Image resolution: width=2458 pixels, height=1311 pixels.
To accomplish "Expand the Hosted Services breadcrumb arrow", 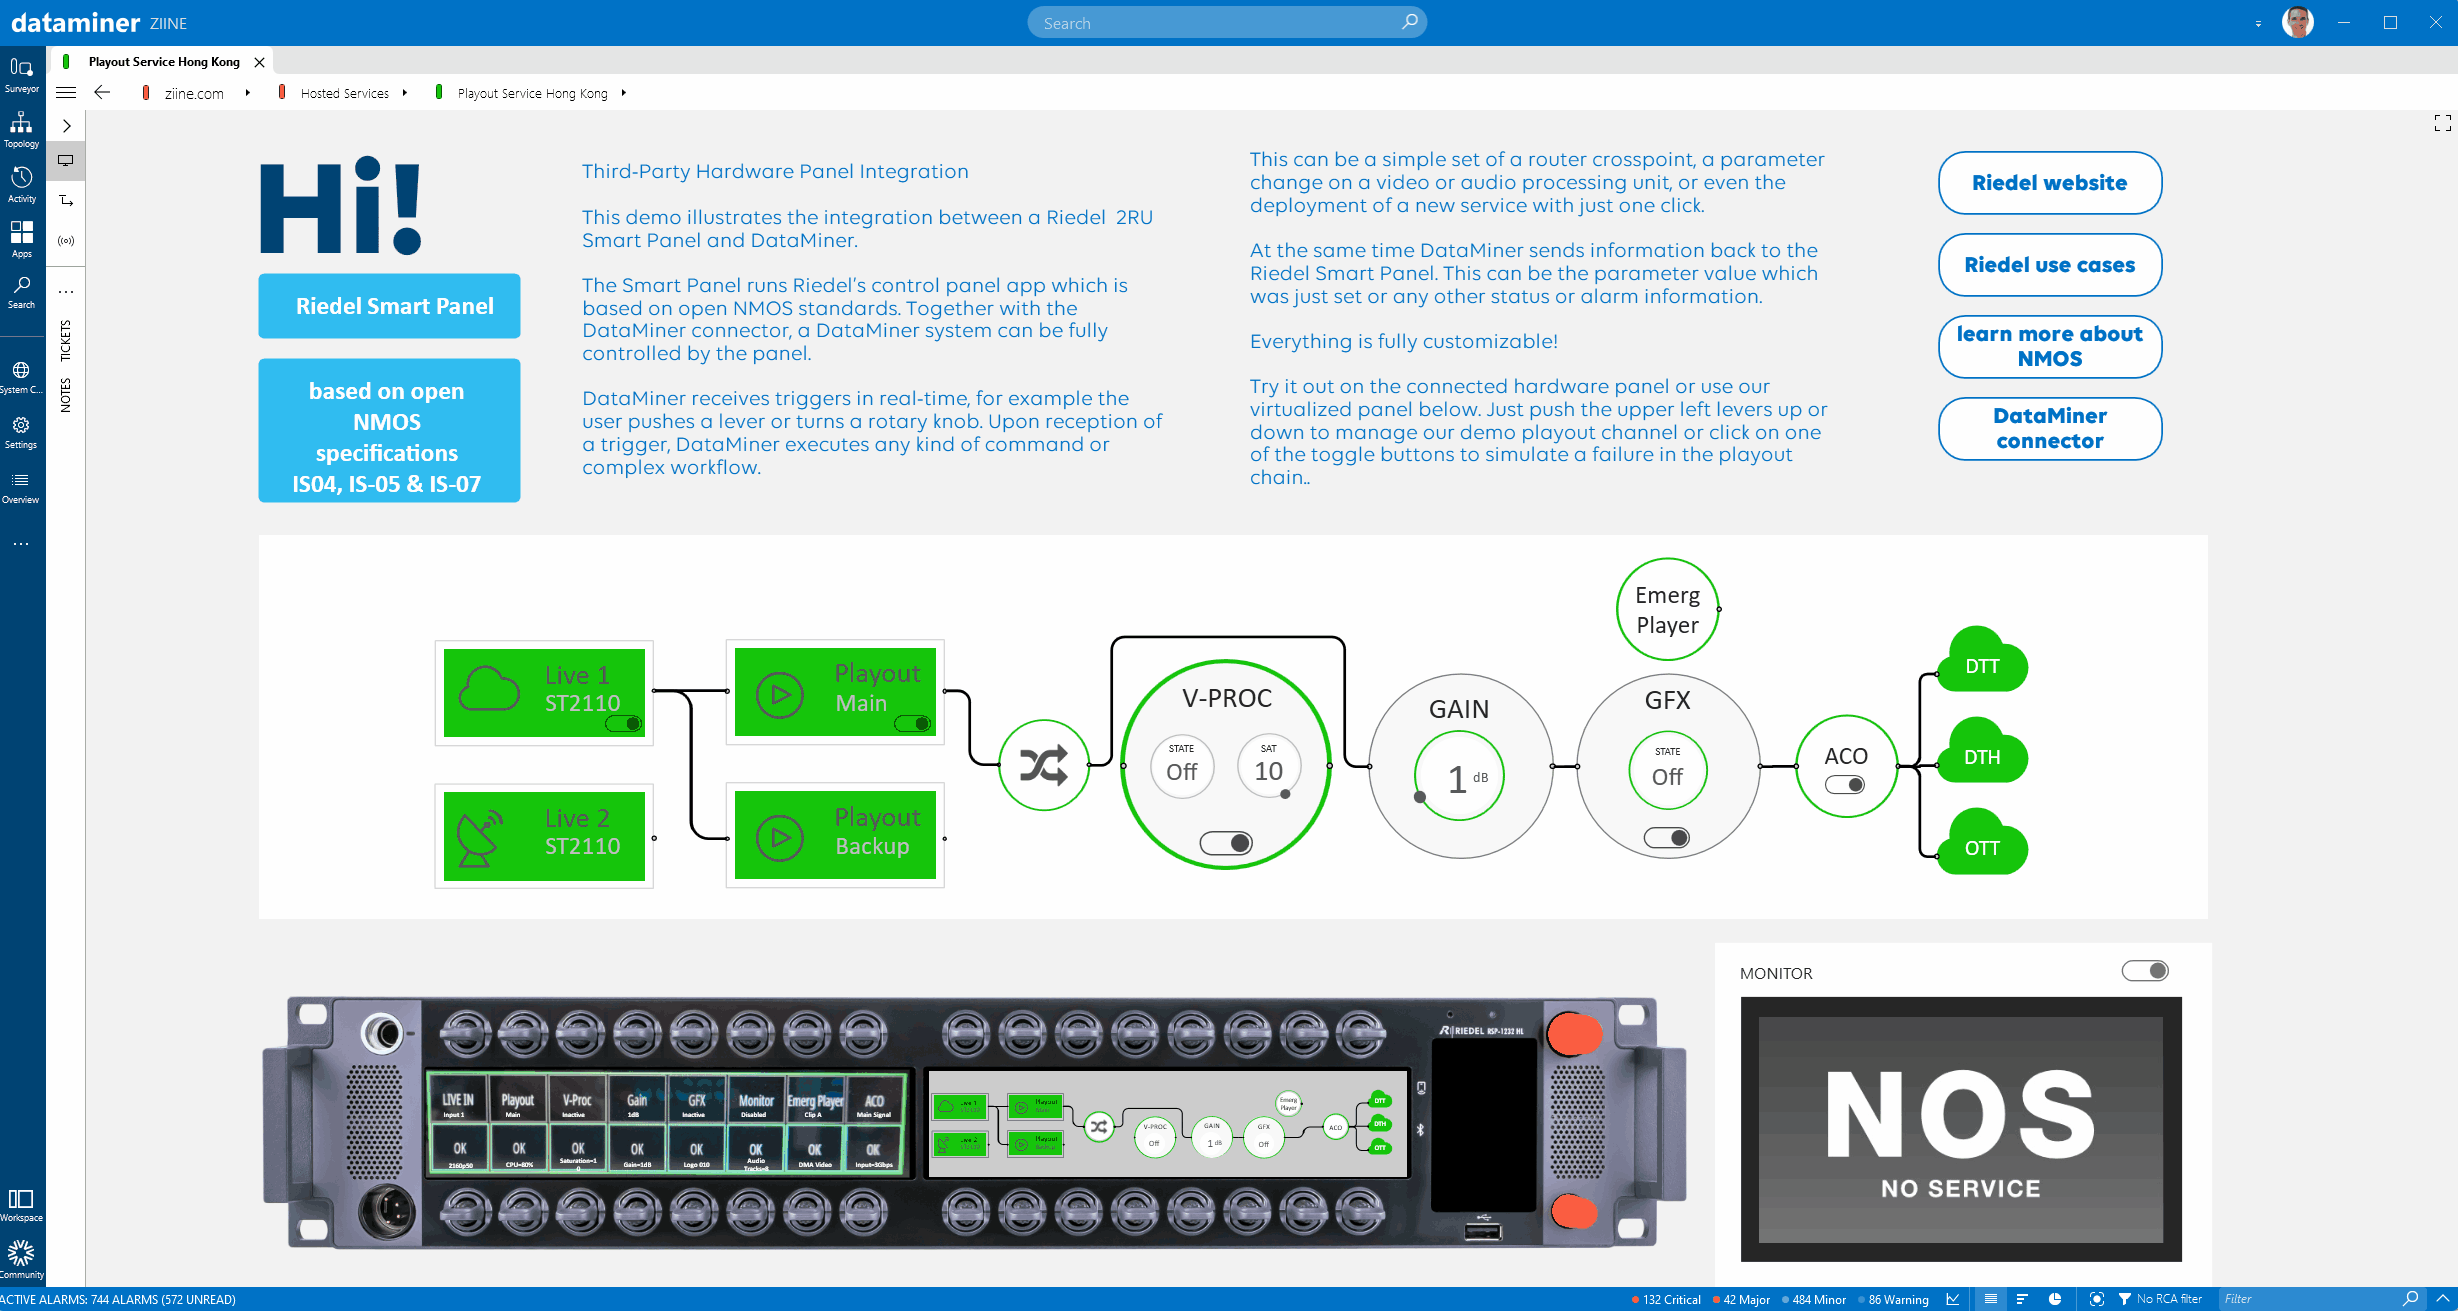I will 405,92.
